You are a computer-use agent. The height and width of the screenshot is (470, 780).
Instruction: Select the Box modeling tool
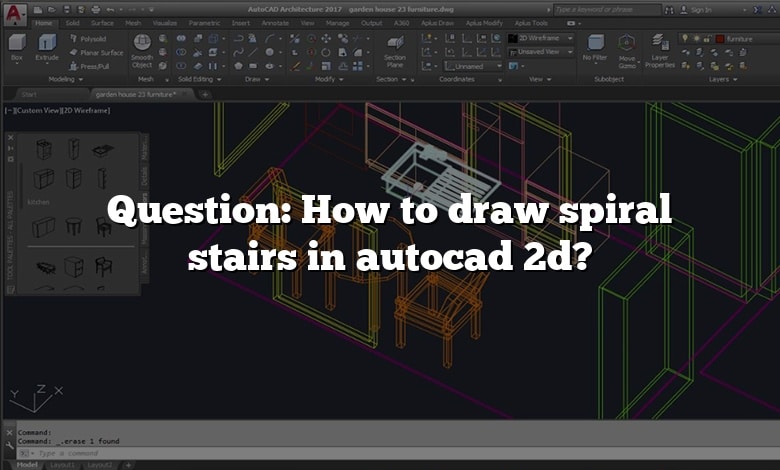(17, 46)
